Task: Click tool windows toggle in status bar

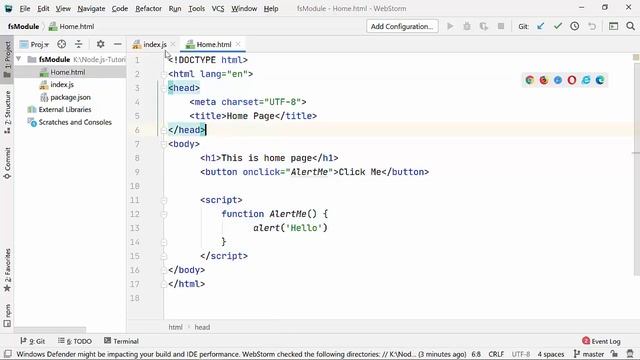Action: pos(7,354)
